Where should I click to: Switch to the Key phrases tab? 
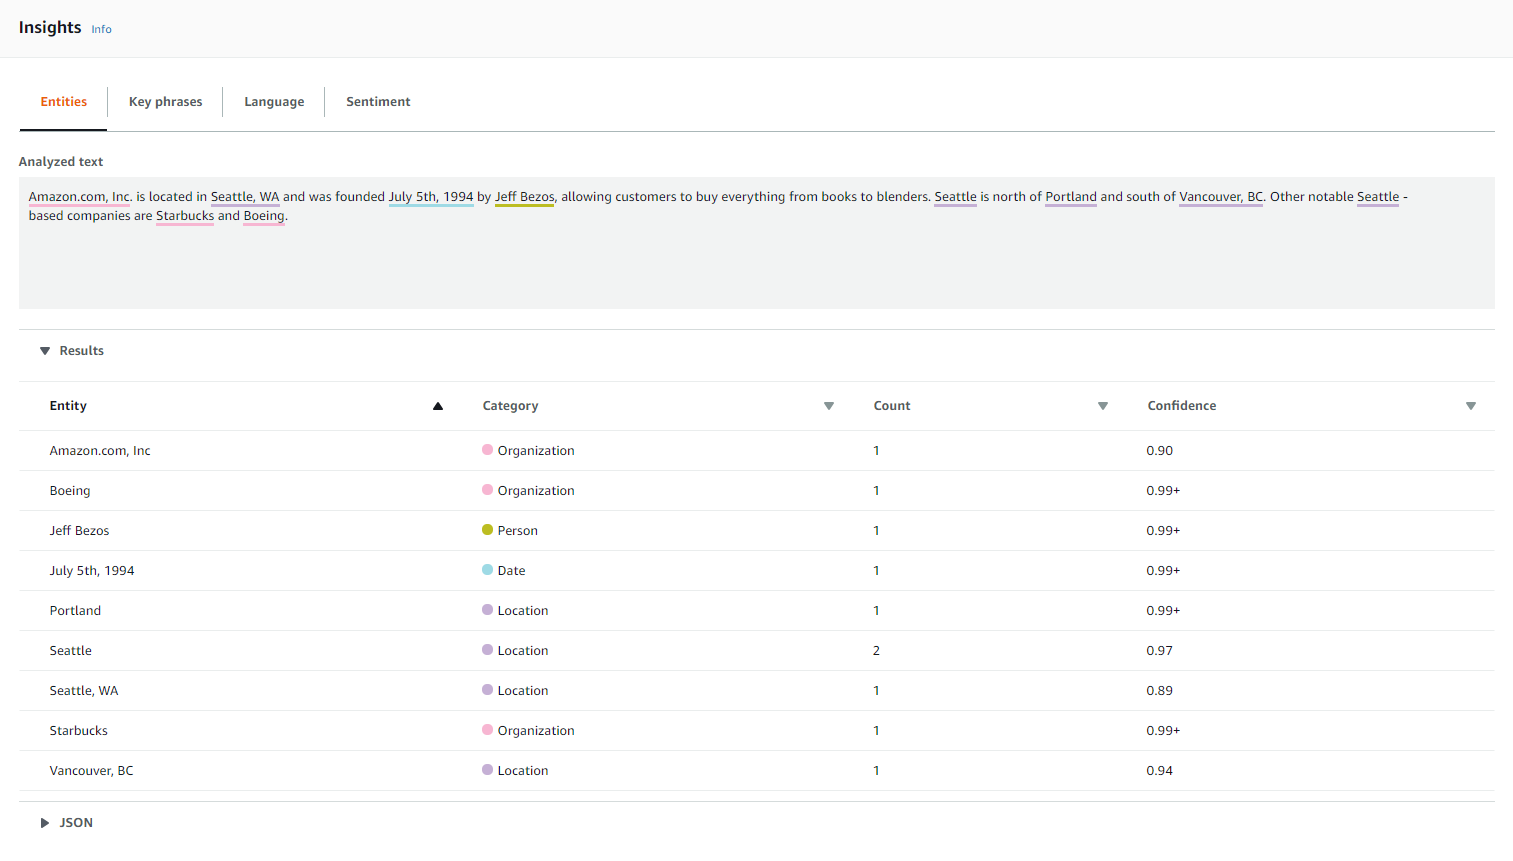[166, 102]
